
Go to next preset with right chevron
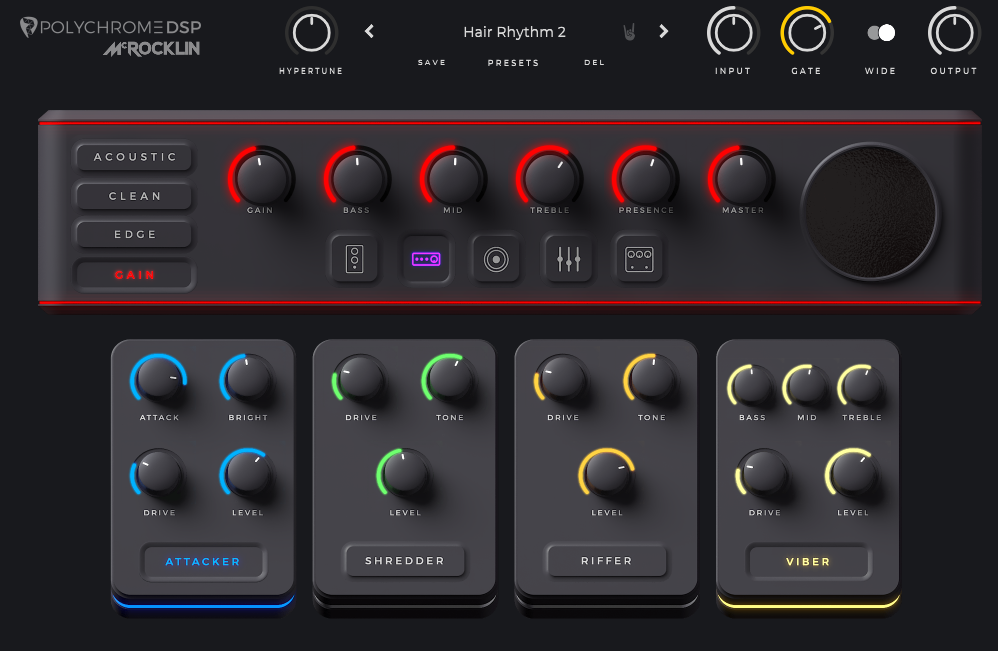coord(663,32)
